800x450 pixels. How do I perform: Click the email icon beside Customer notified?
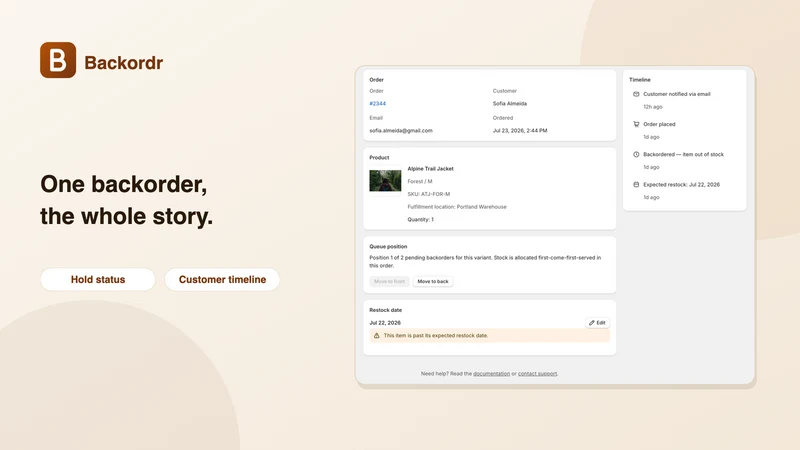pos(636,94)
